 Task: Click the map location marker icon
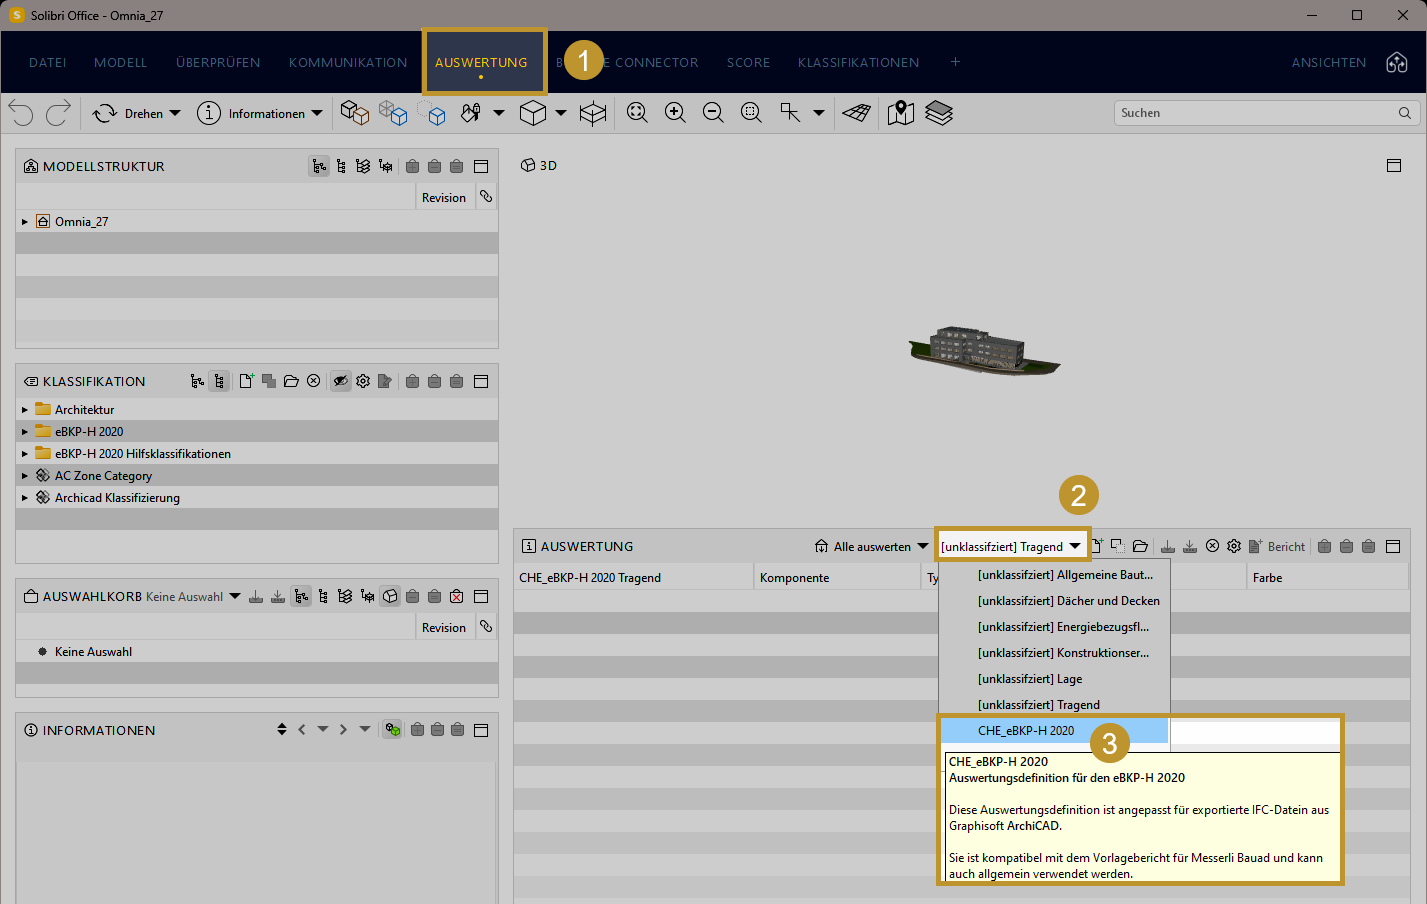click(x=901, y=113)
